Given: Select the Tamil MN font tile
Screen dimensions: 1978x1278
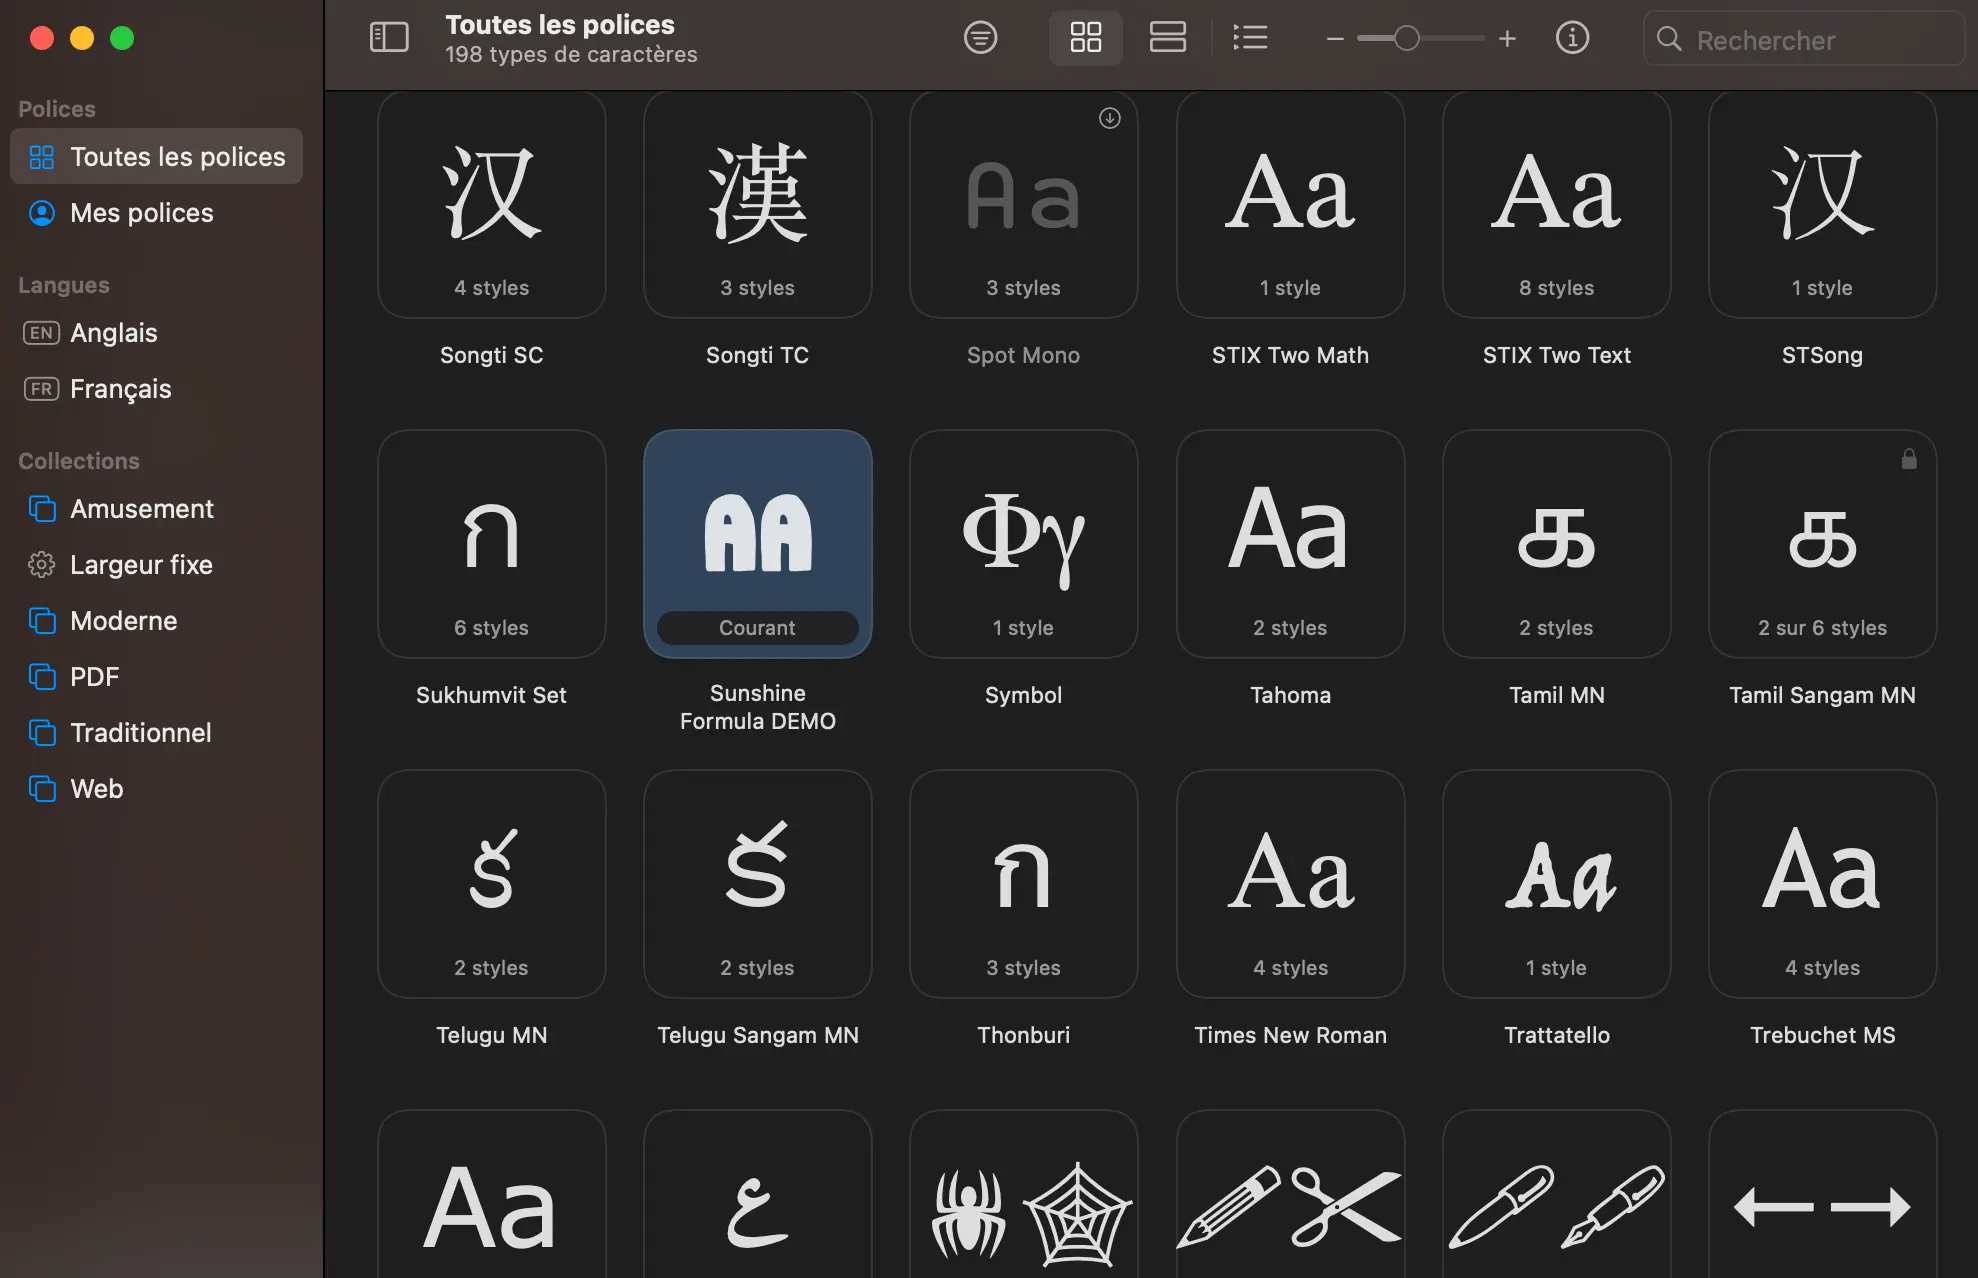Looking at the screenshot, I should click(x=1556, y=544).
